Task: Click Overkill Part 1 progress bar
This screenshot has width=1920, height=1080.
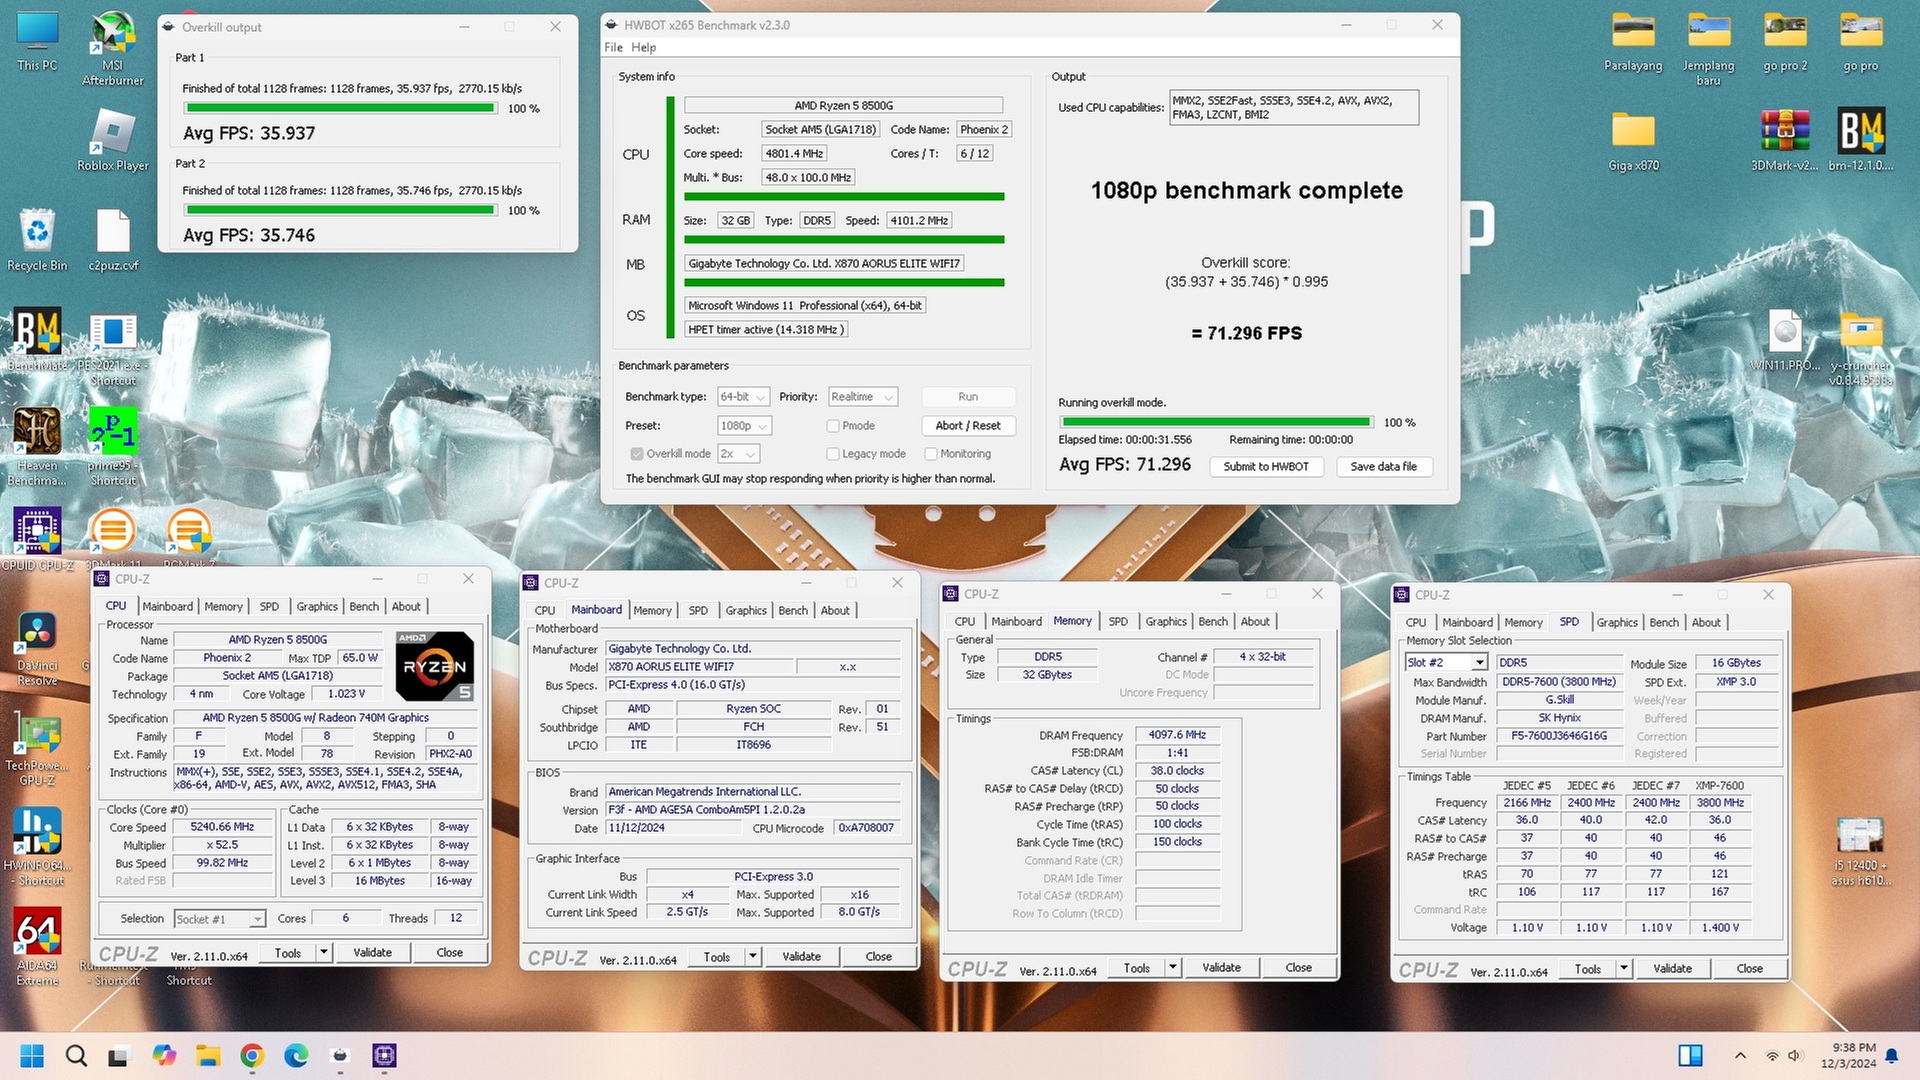Action: tap(341, 108)
